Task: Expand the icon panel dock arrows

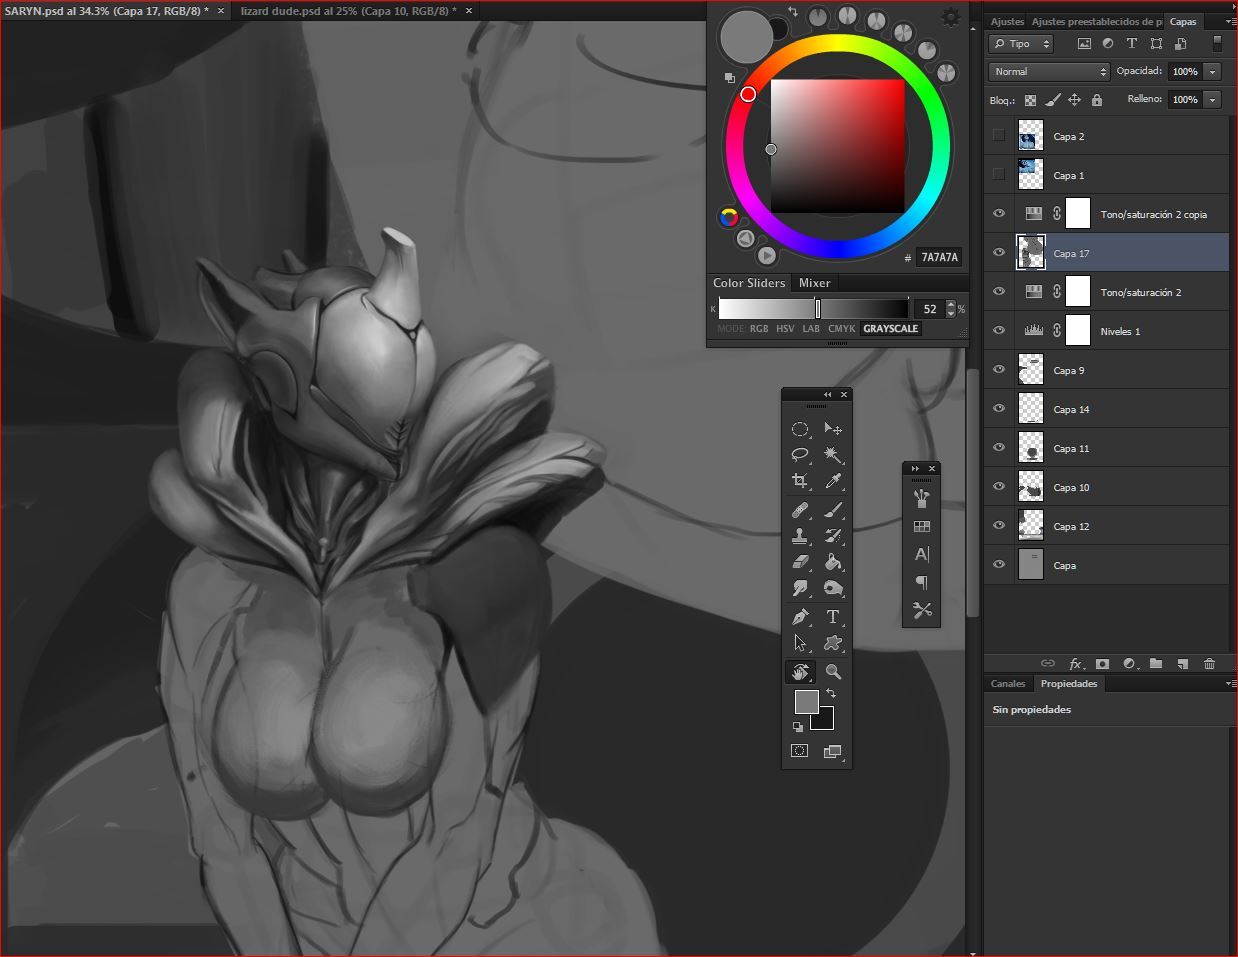Action: (x=915, y=468)
